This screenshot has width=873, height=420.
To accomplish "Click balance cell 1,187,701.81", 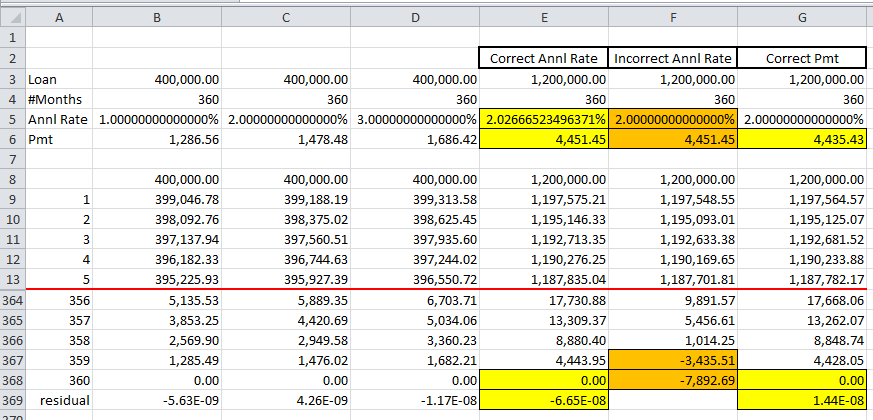I will click(x=673, y=280).
